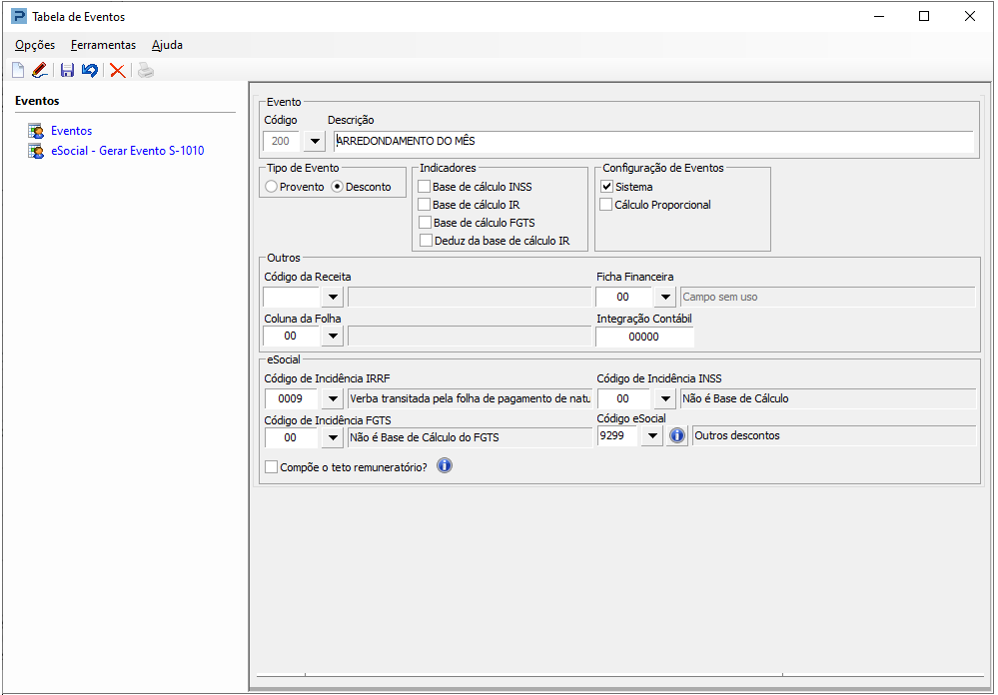The image size is (998, 695).
Task: Click the New document toolbar icon
Action: click(18, 70)
